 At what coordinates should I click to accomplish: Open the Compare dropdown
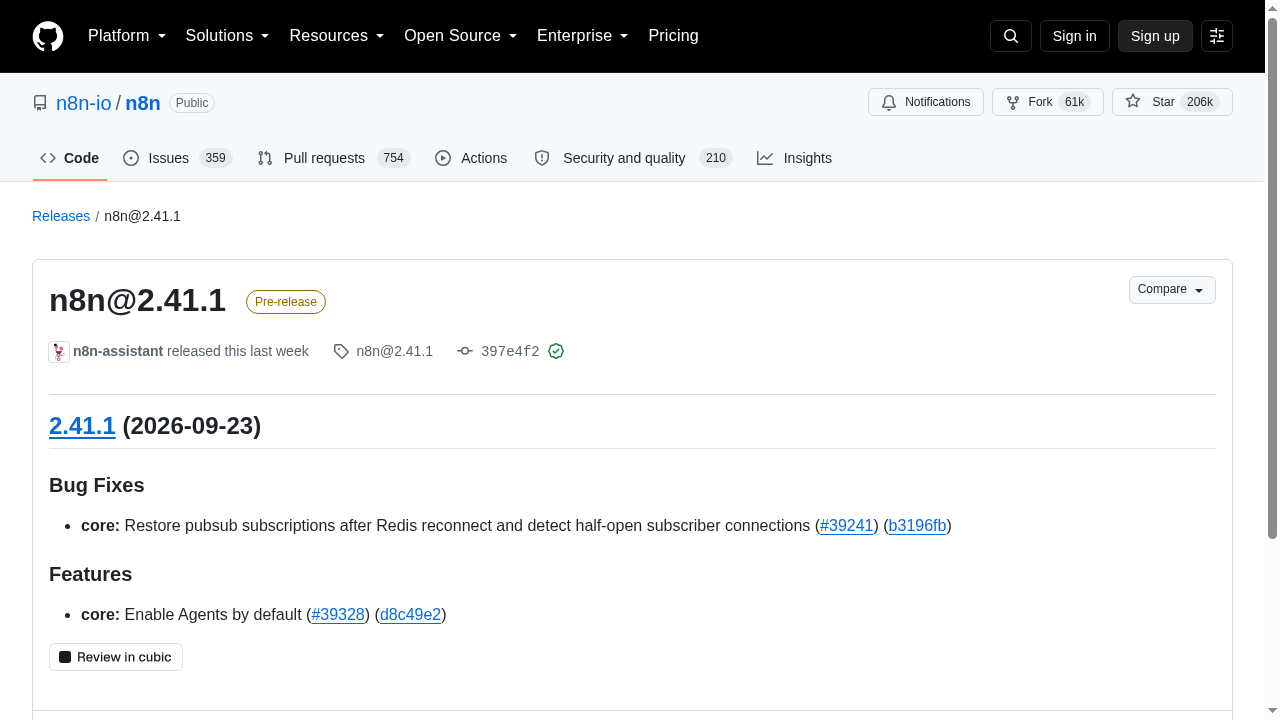(x=1172, y=290)
